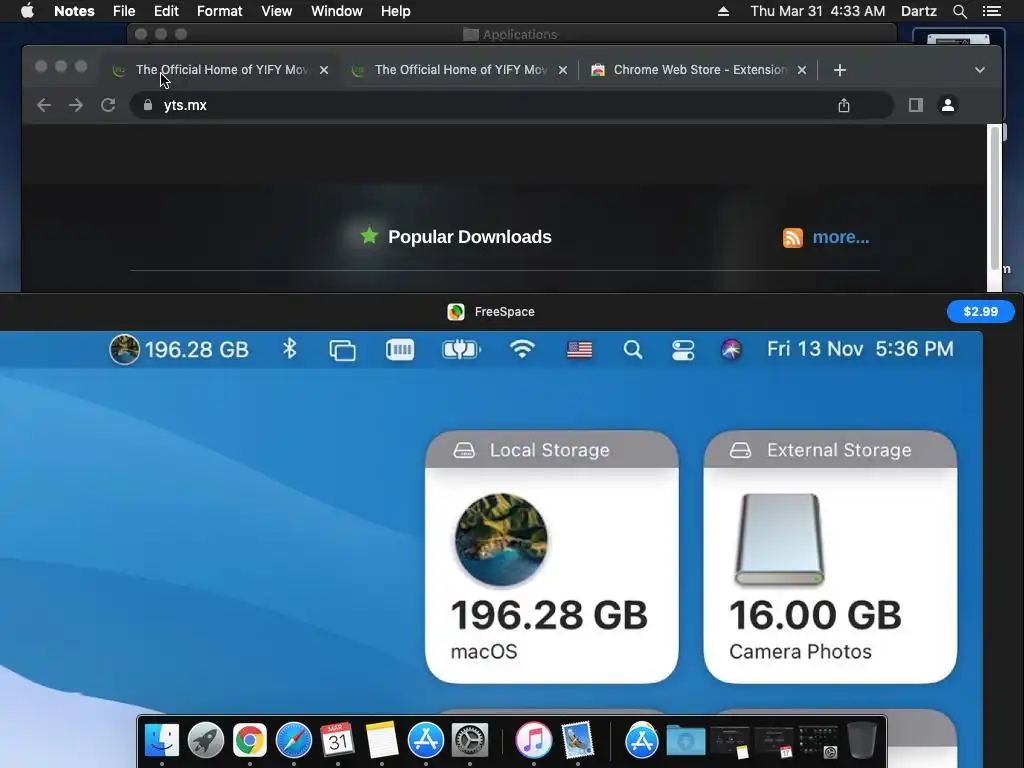Open the Chrome profile menu
This screenshot has width=1024, height=768.
pos(948,105)
